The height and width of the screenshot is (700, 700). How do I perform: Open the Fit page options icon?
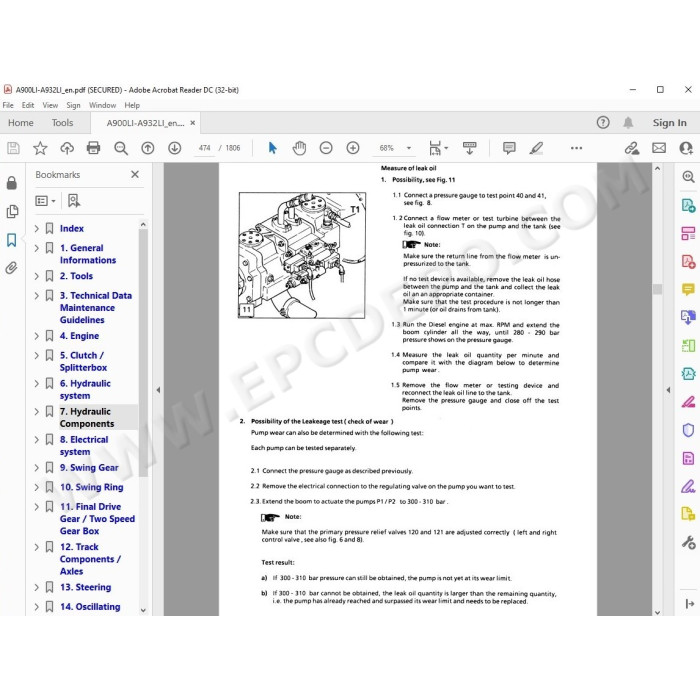(438, 148)
